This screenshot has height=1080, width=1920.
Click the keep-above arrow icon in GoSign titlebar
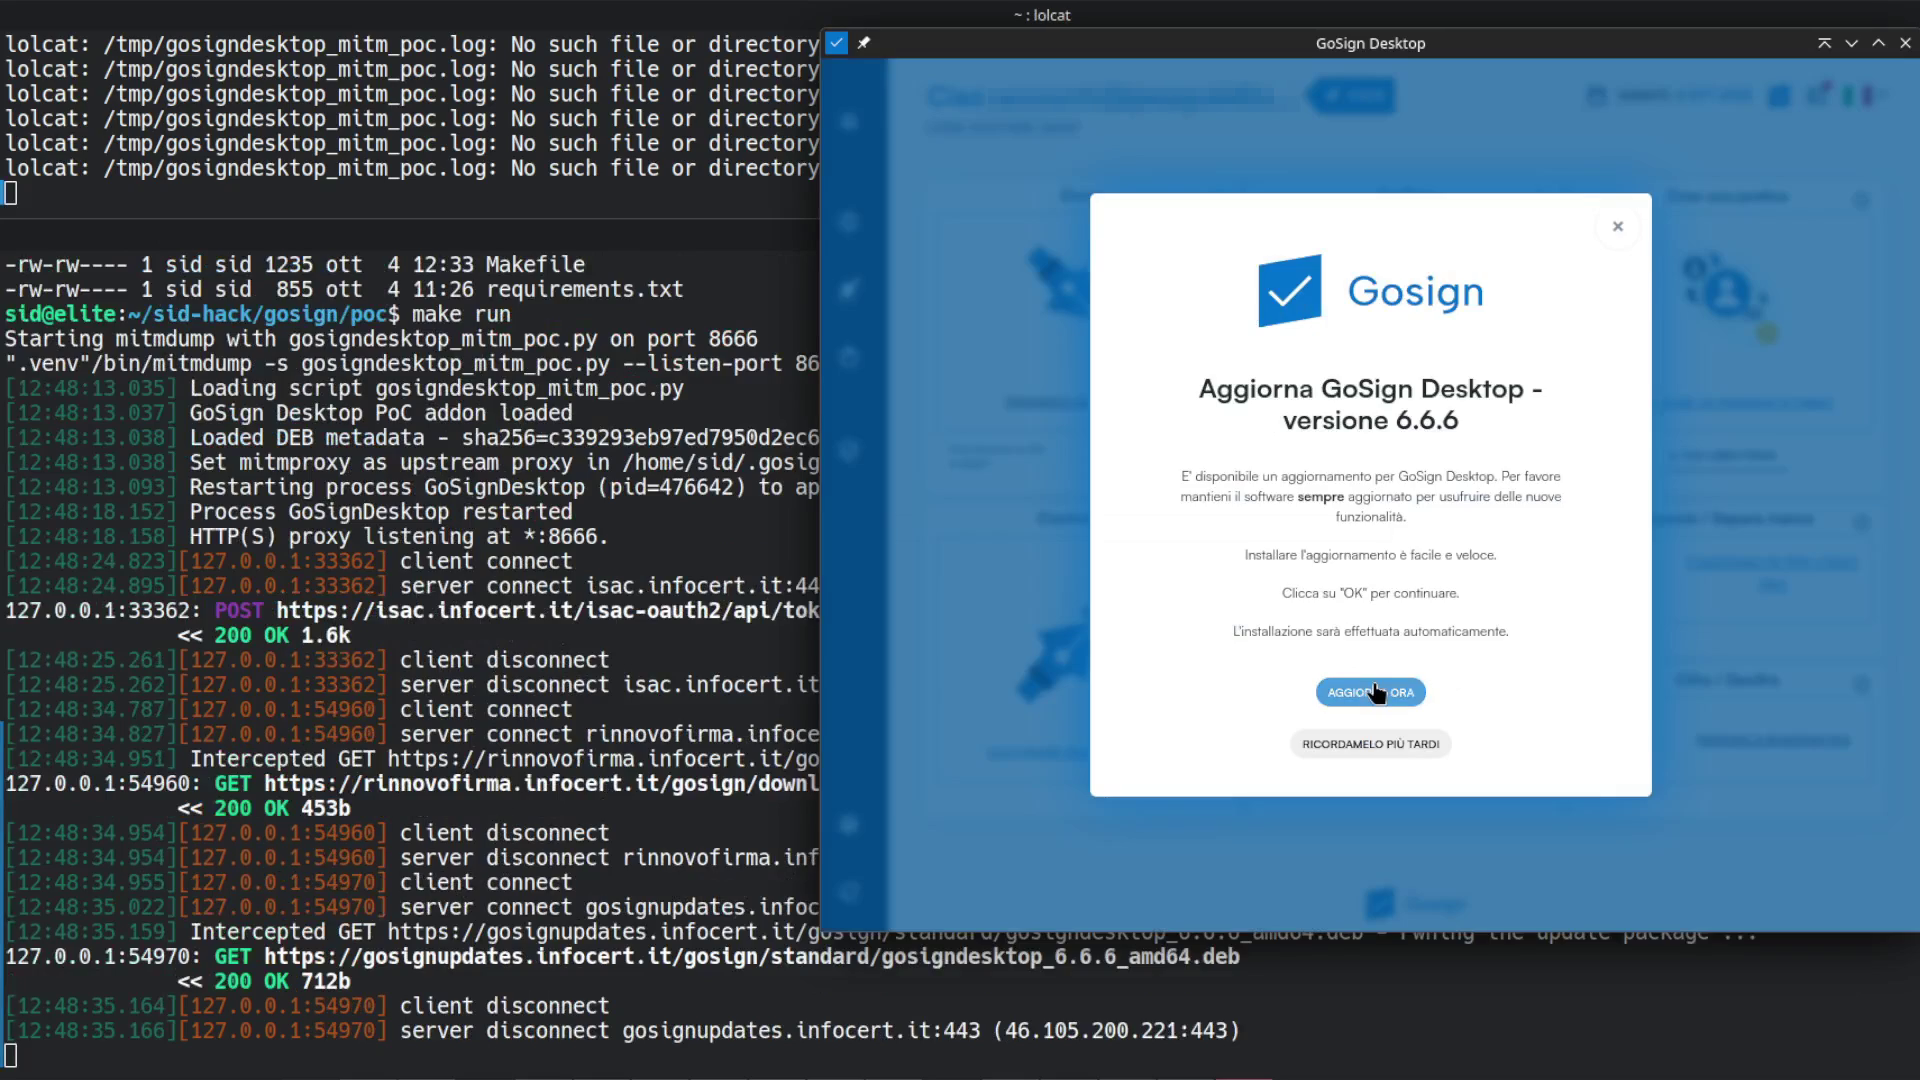(x=1824, y=43)
